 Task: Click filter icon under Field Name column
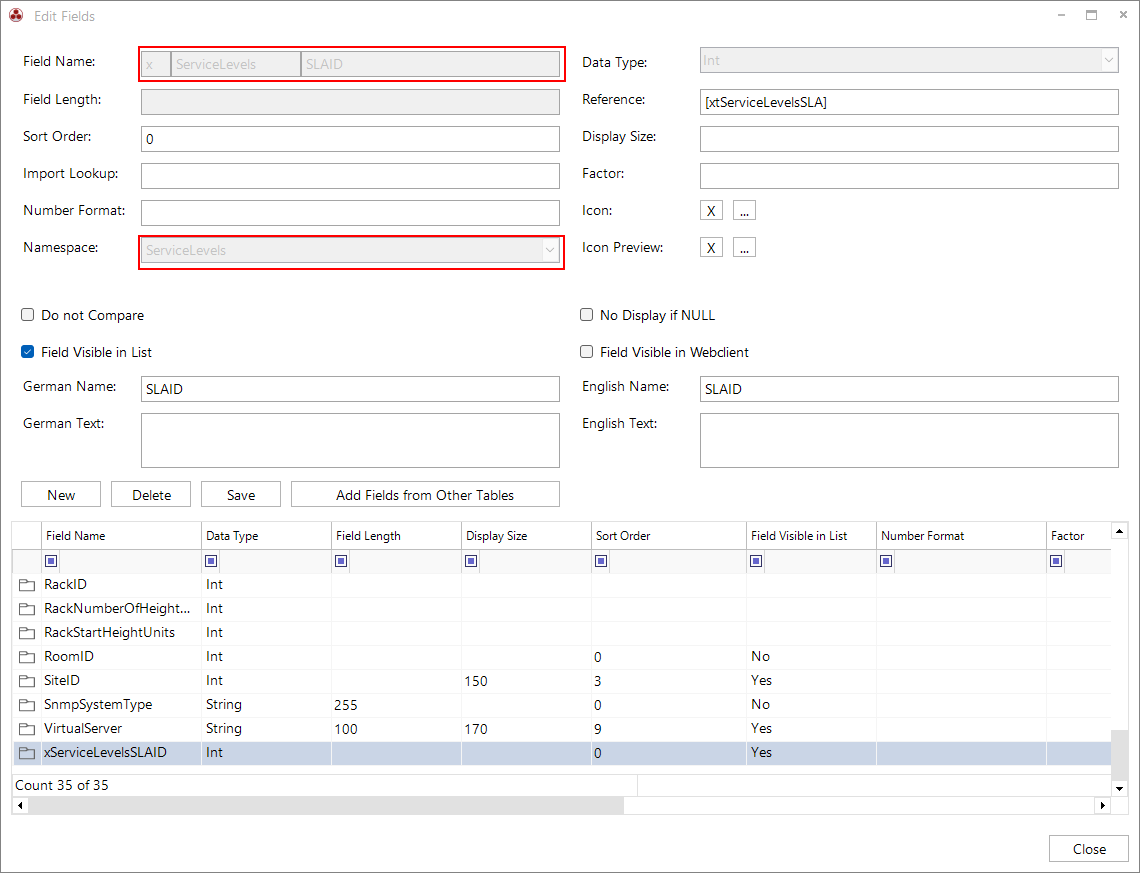(51, 560)
